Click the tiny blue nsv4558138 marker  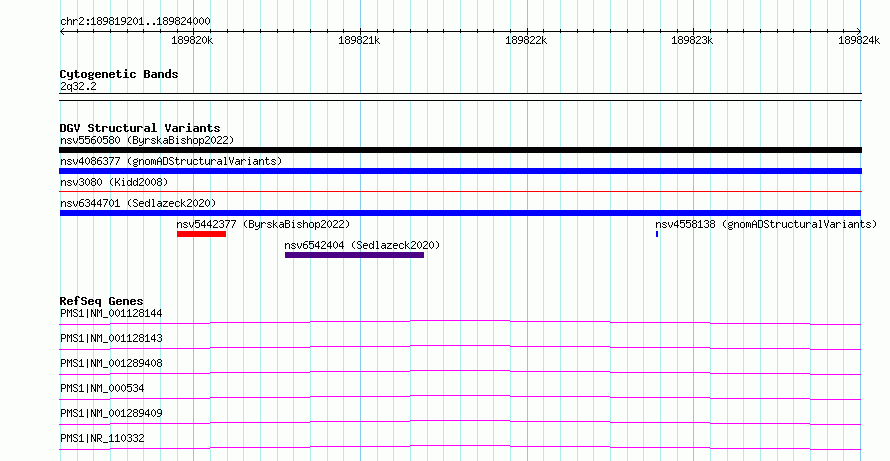(x=657, y=234)
